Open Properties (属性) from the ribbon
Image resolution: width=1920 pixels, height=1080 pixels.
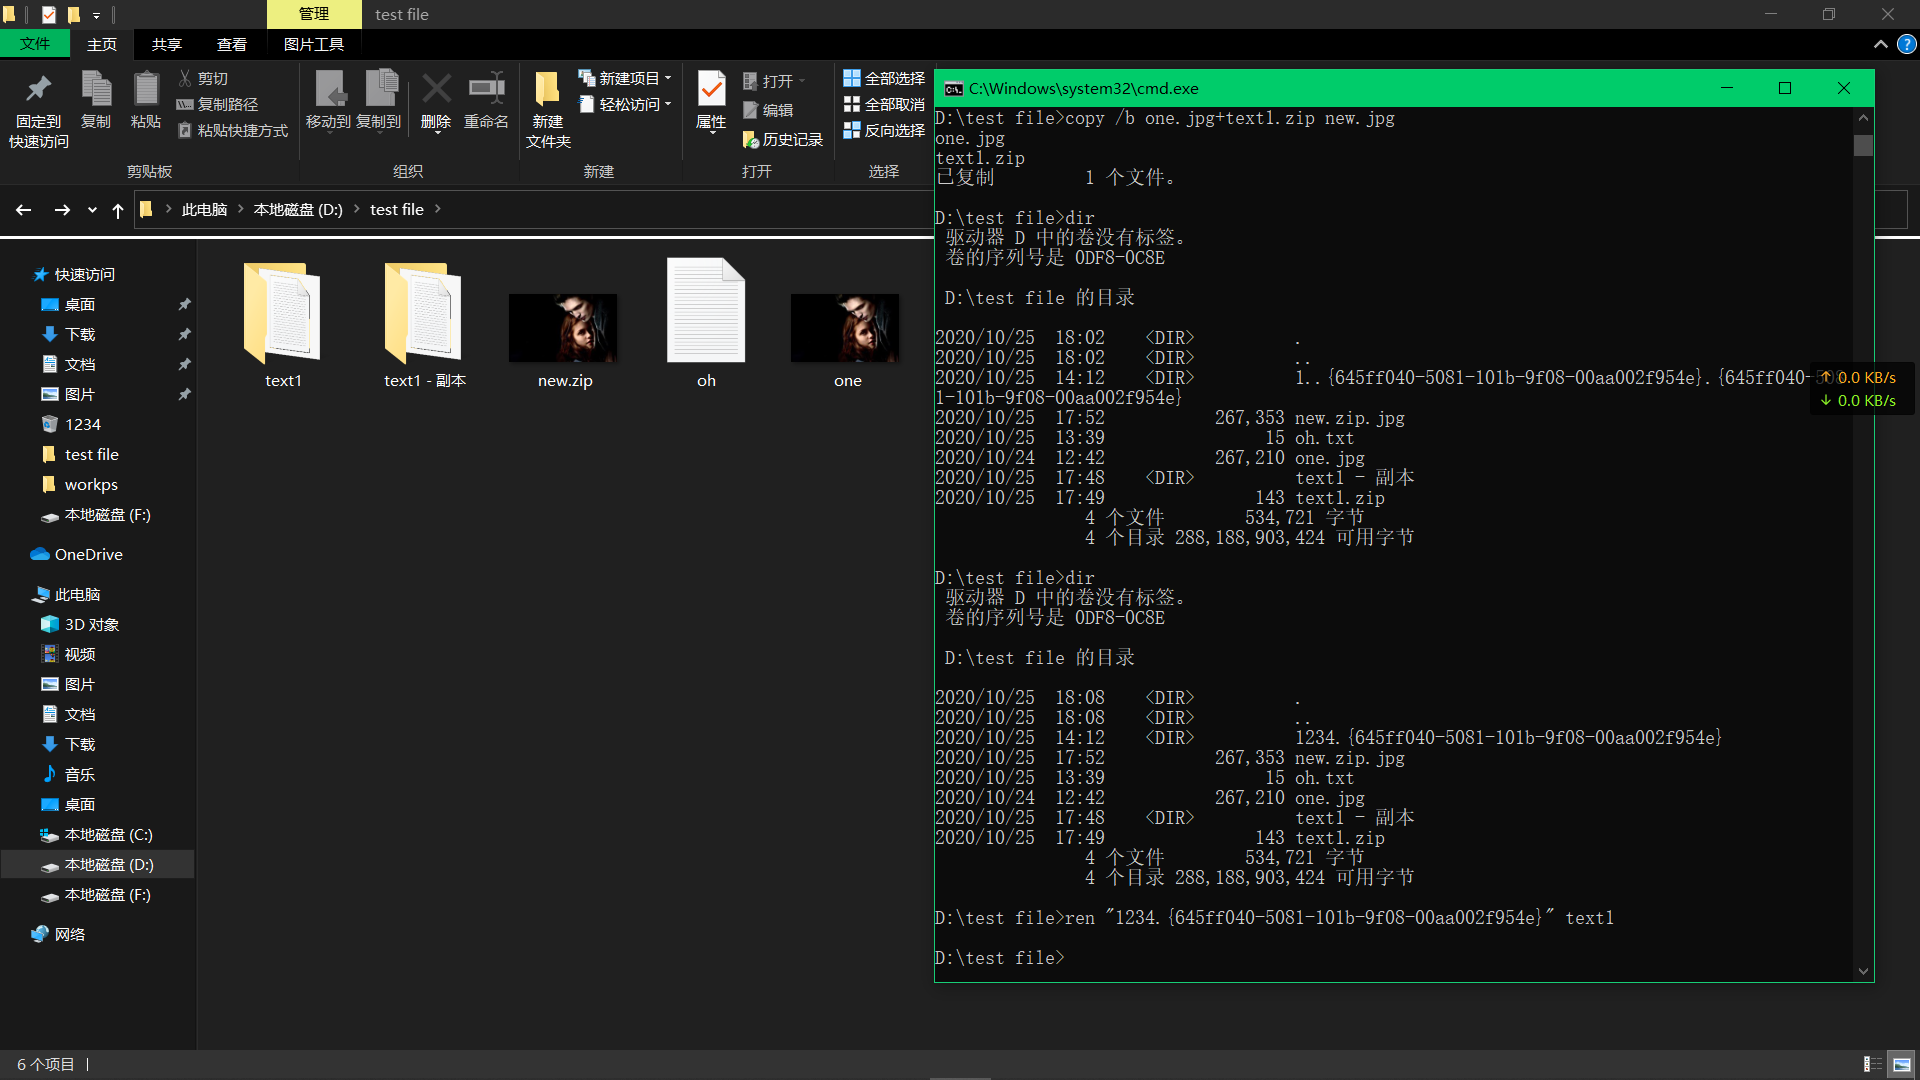(711, 90)
